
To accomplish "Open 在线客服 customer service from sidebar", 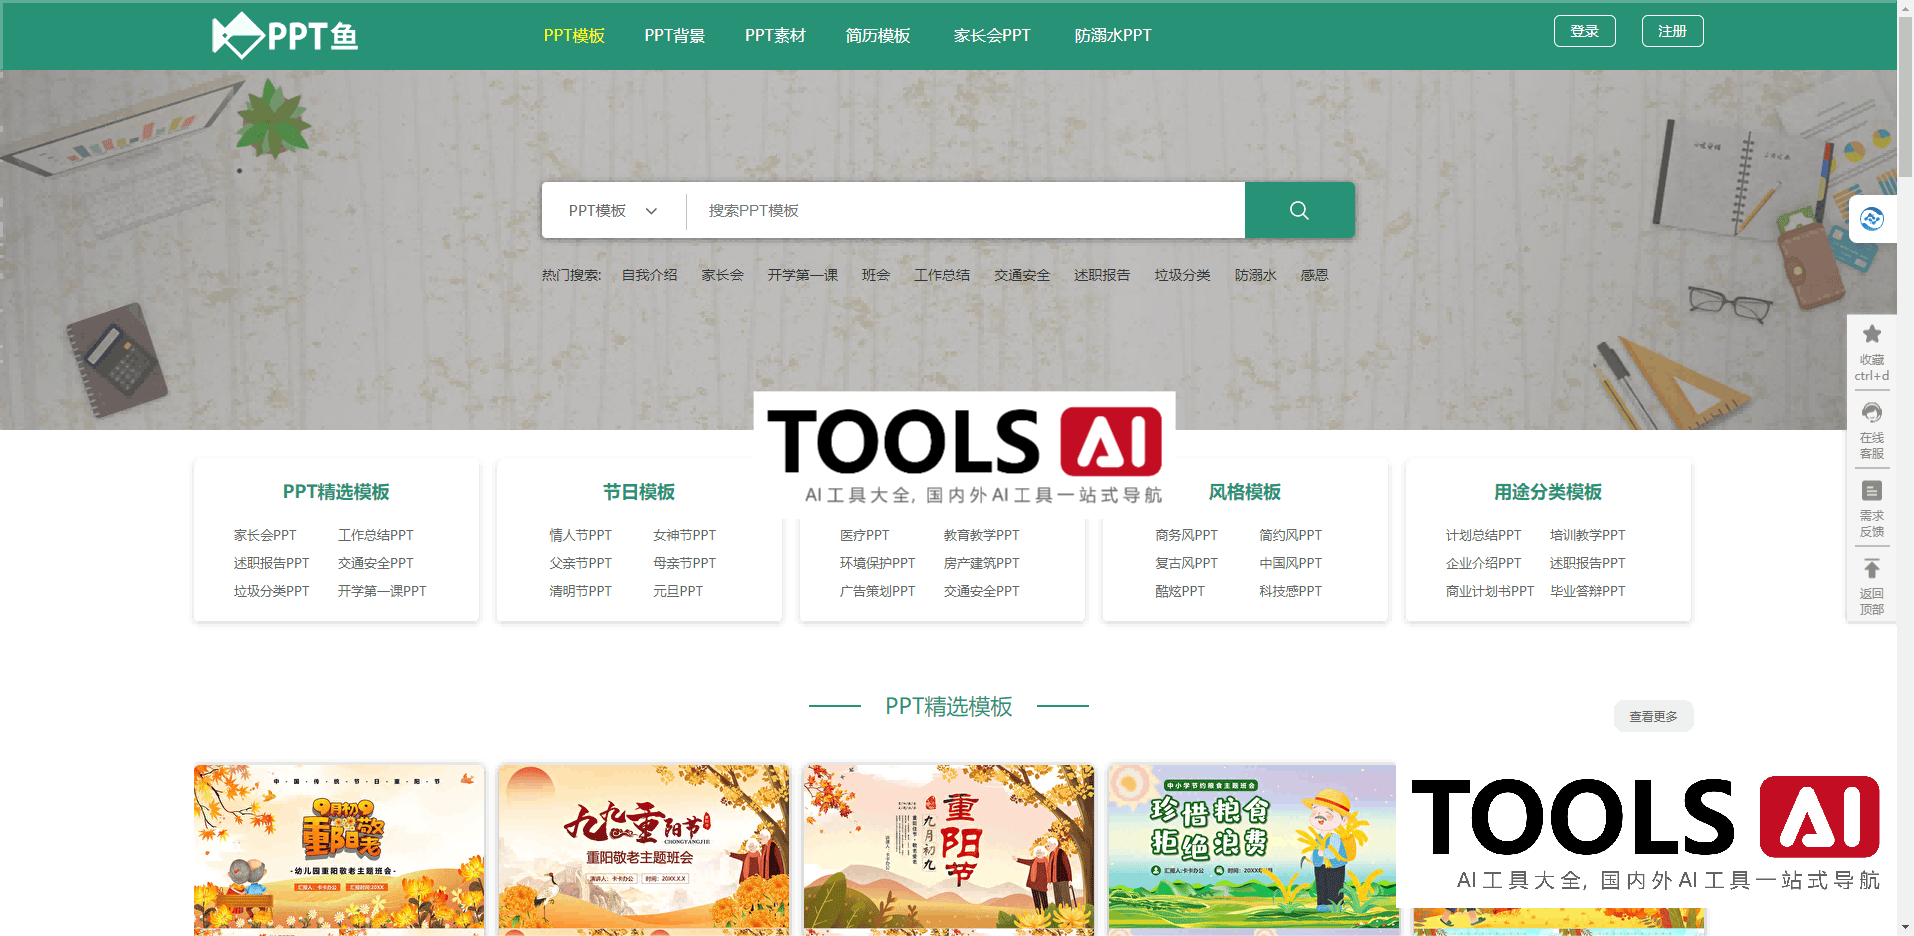I will [1871, 430].
